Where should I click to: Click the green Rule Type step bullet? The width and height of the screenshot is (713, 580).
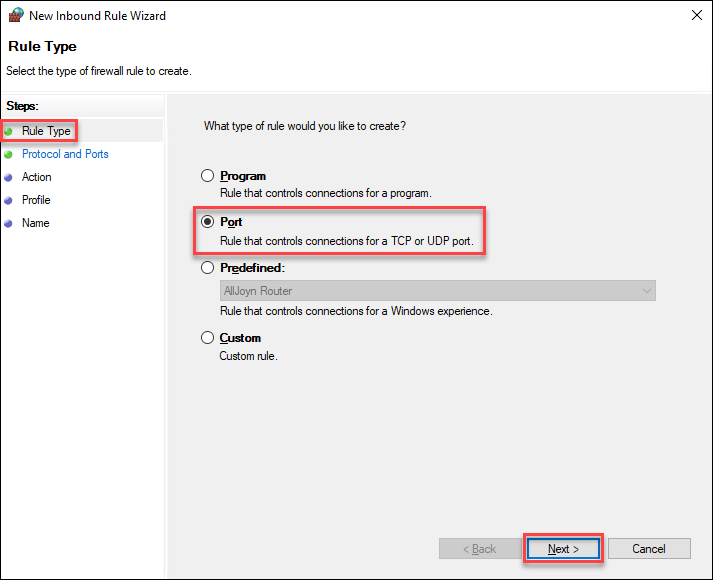(9, 131)
